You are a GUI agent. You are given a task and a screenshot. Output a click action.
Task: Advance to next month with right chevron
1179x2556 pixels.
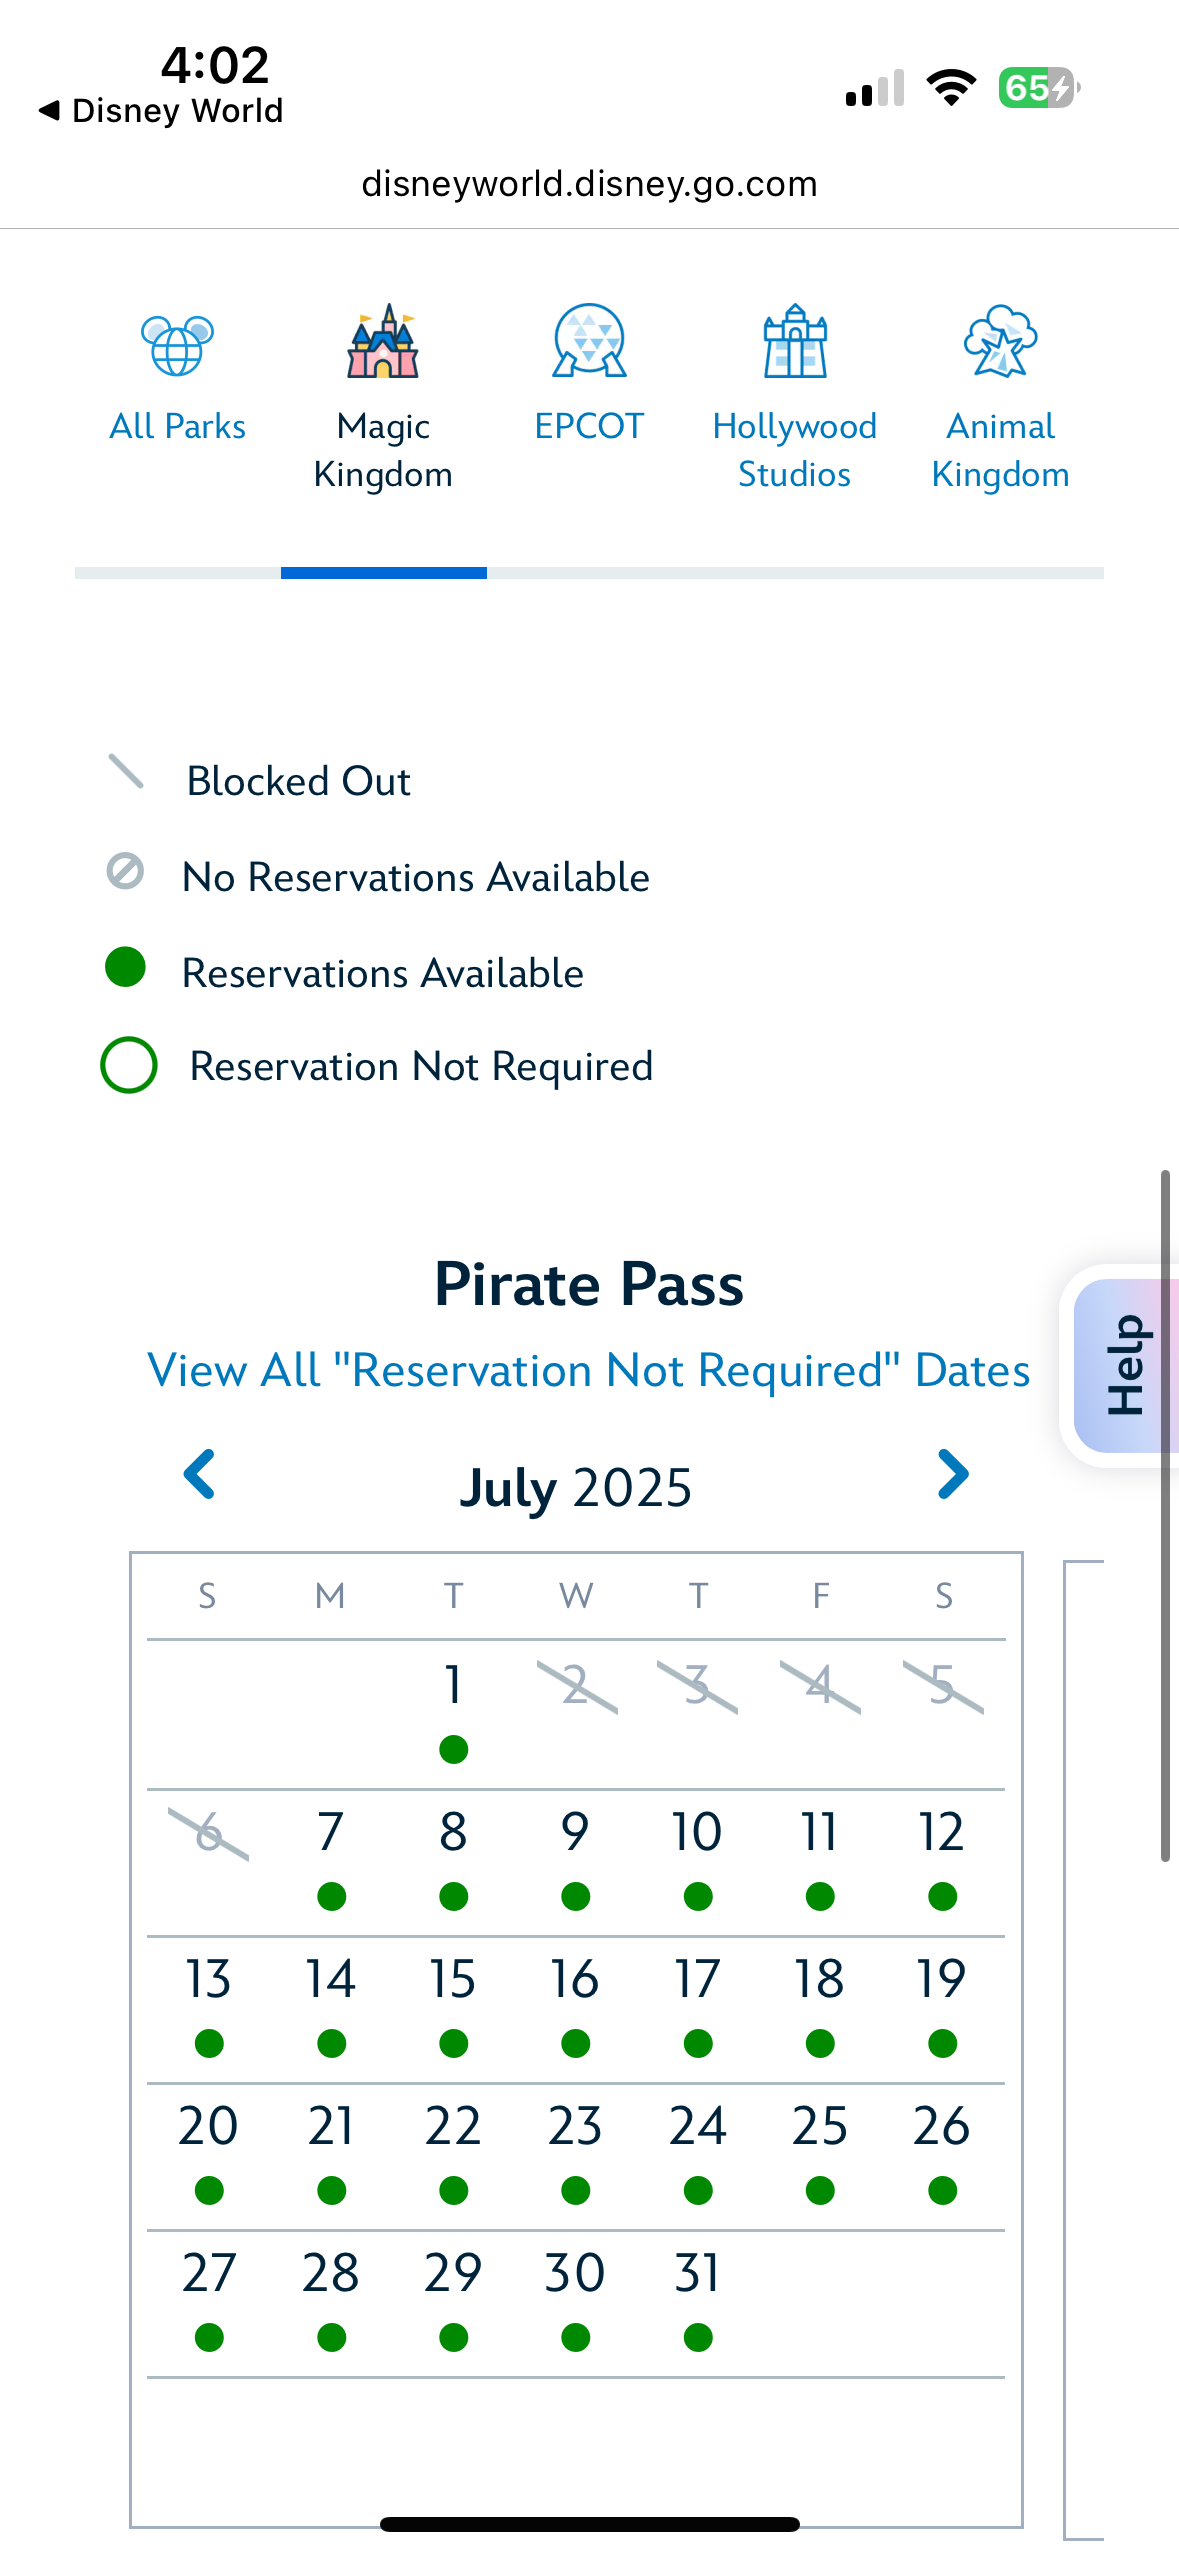[953, 1474]
